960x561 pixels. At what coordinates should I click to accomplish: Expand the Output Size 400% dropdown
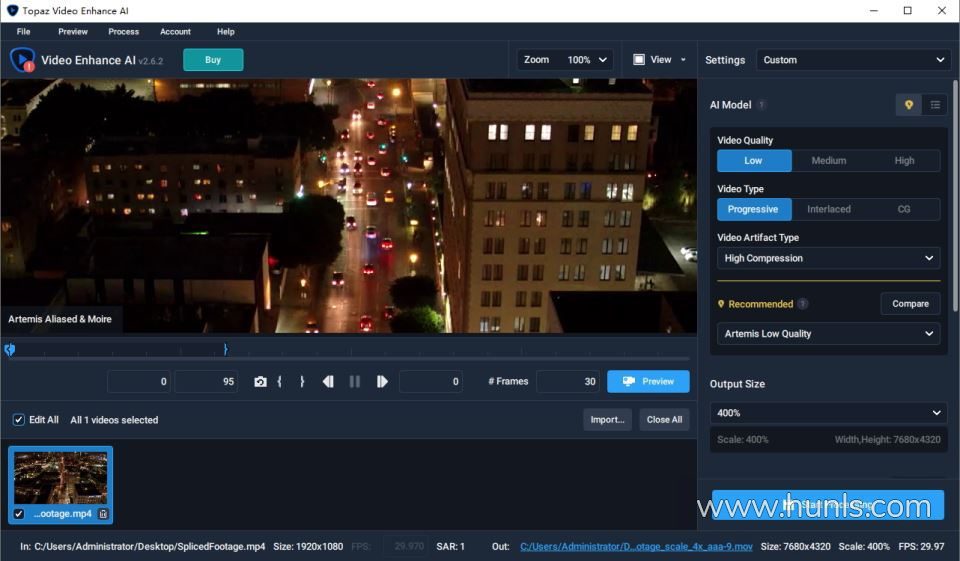pyautogui.click(x=828, y=413)
